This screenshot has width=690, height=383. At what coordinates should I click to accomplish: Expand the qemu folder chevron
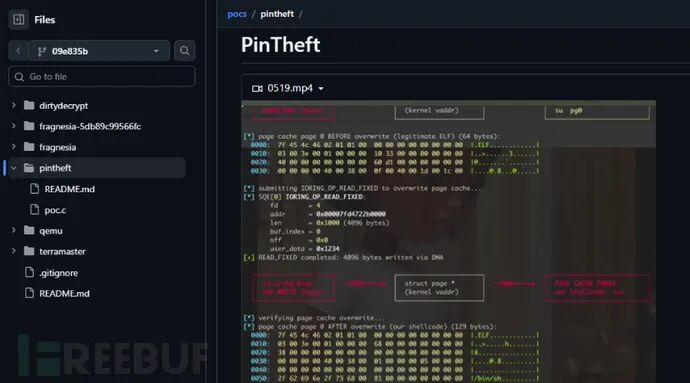[14, 230]
